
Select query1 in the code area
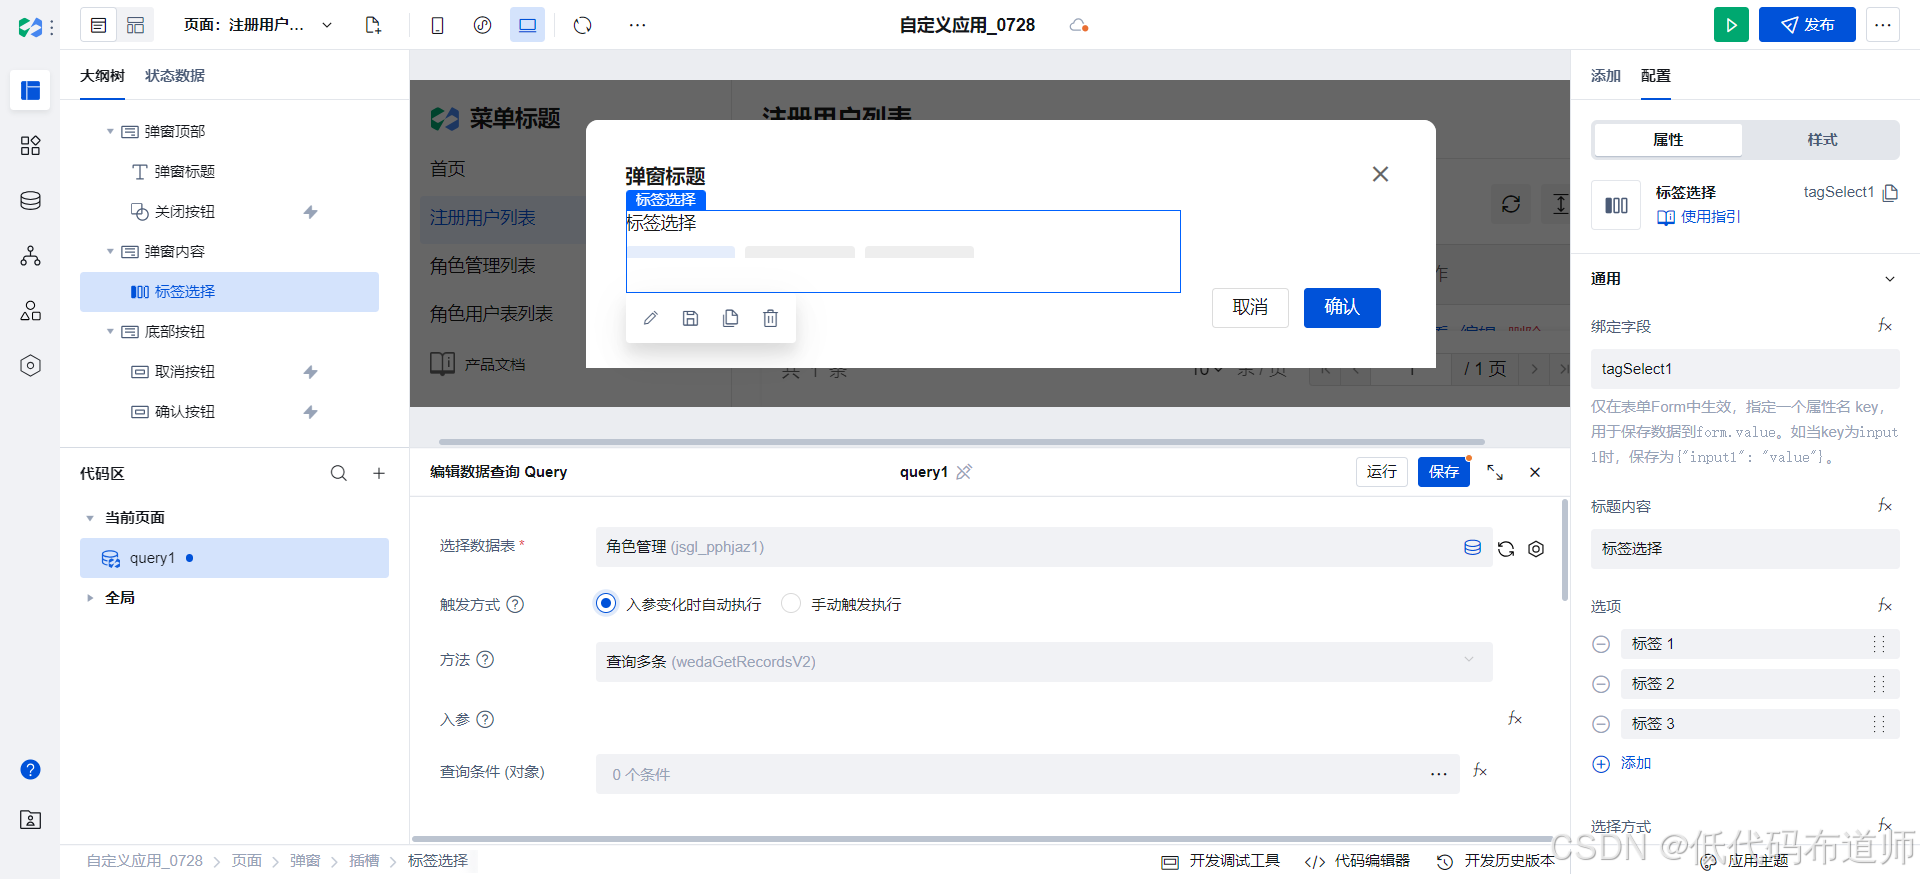234,558
